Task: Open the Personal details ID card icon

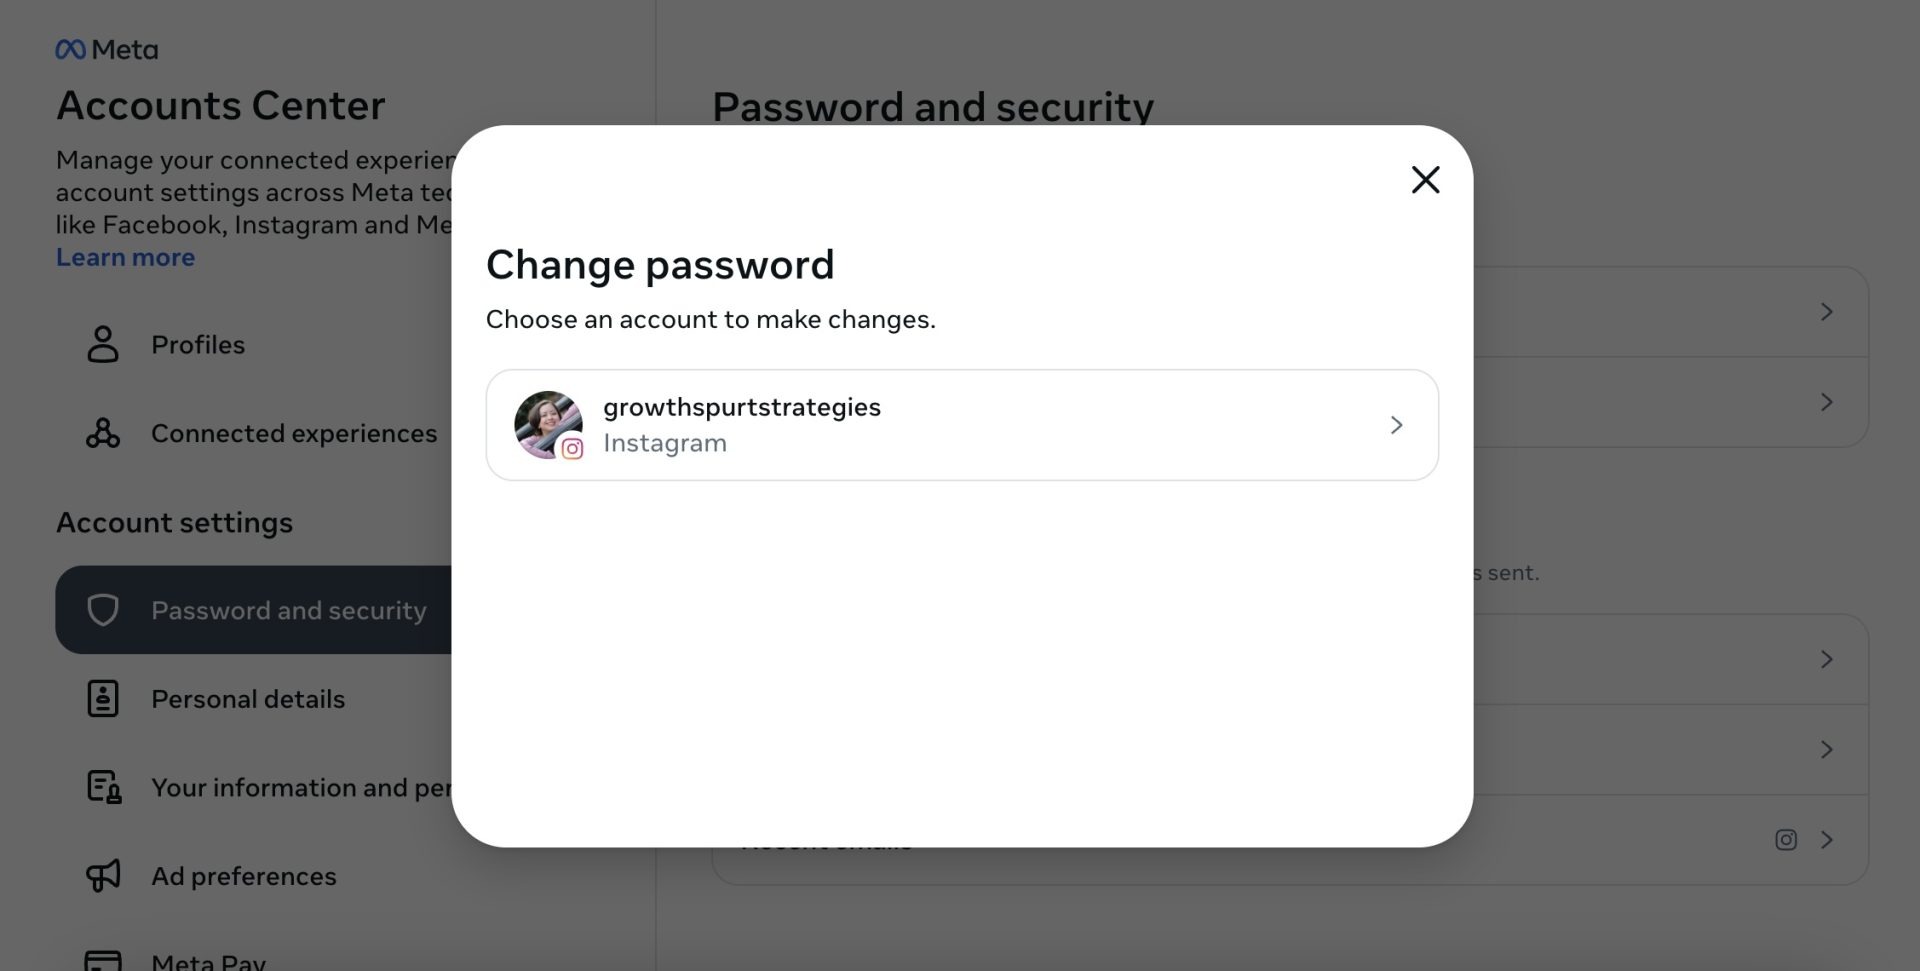Action: pos(102,699)
